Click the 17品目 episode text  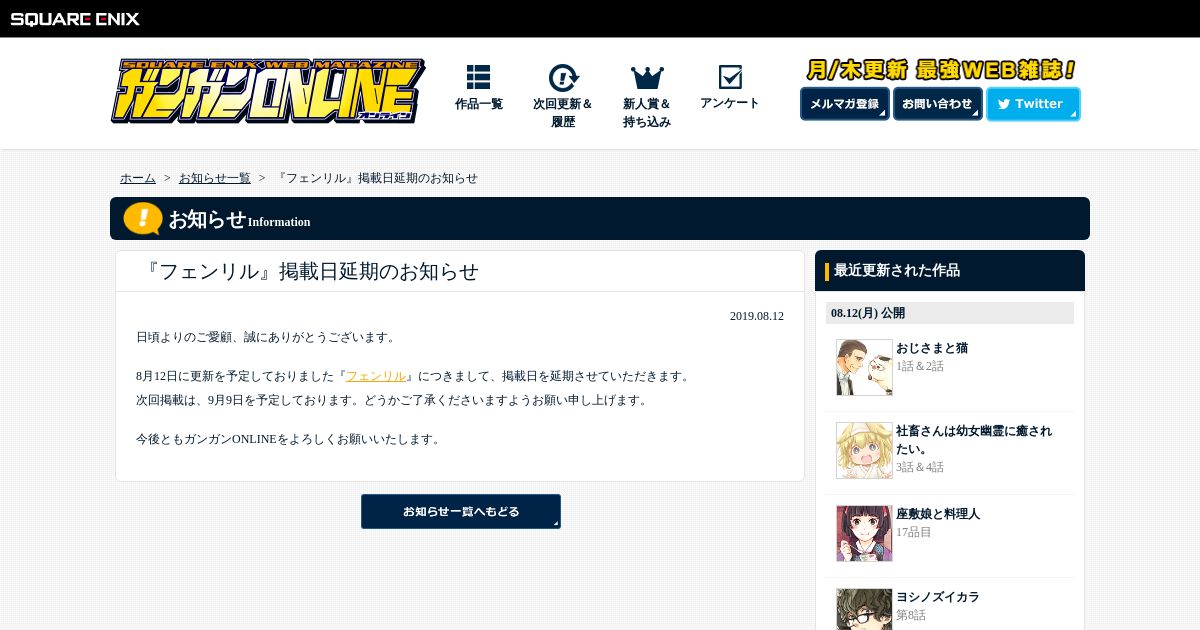coord(914,532)
